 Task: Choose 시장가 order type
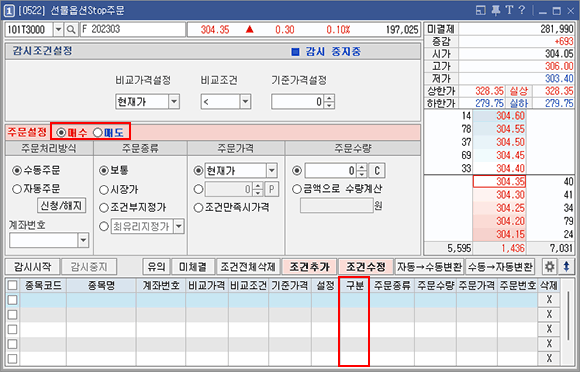pos(104,190)
